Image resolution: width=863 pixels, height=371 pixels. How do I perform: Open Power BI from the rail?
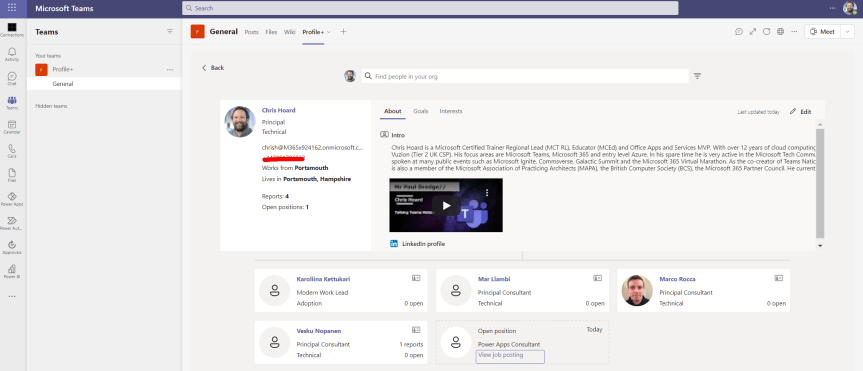click(12, 271)
